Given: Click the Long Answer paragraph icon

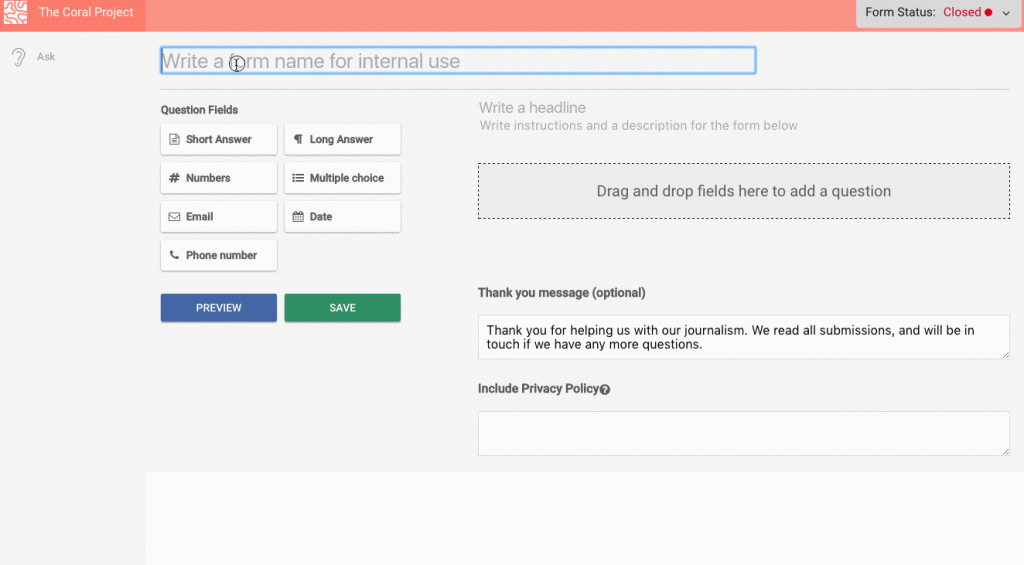Looking at the screenshot, I should click(298, 139).
